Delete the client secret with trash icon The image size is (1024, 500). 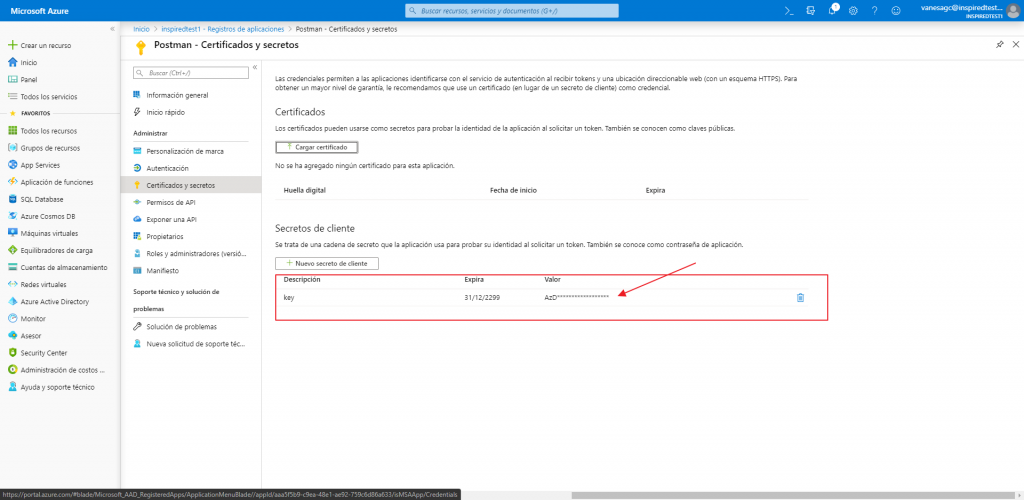(800, 297)
